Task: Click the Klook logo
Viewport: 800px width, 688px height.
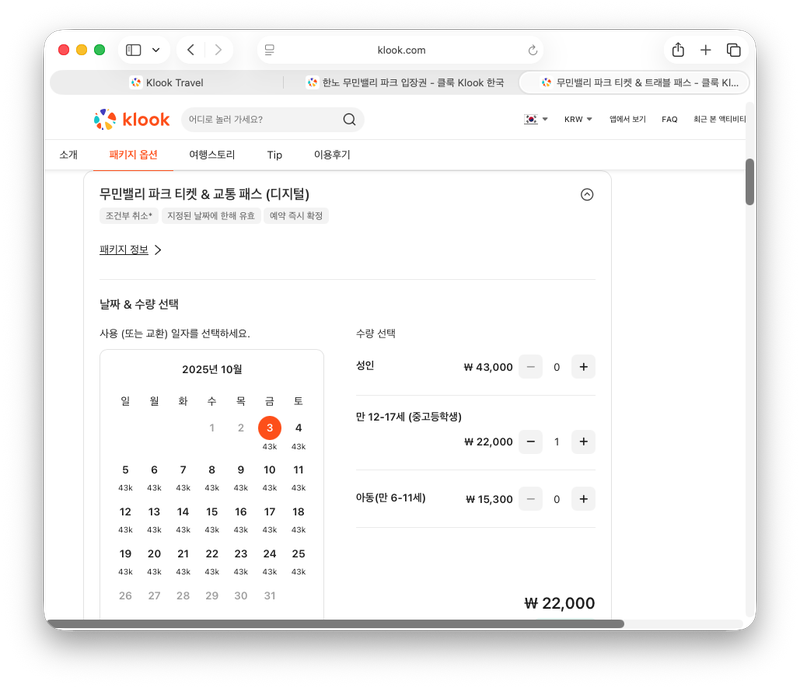Action: tap(132, 119)
